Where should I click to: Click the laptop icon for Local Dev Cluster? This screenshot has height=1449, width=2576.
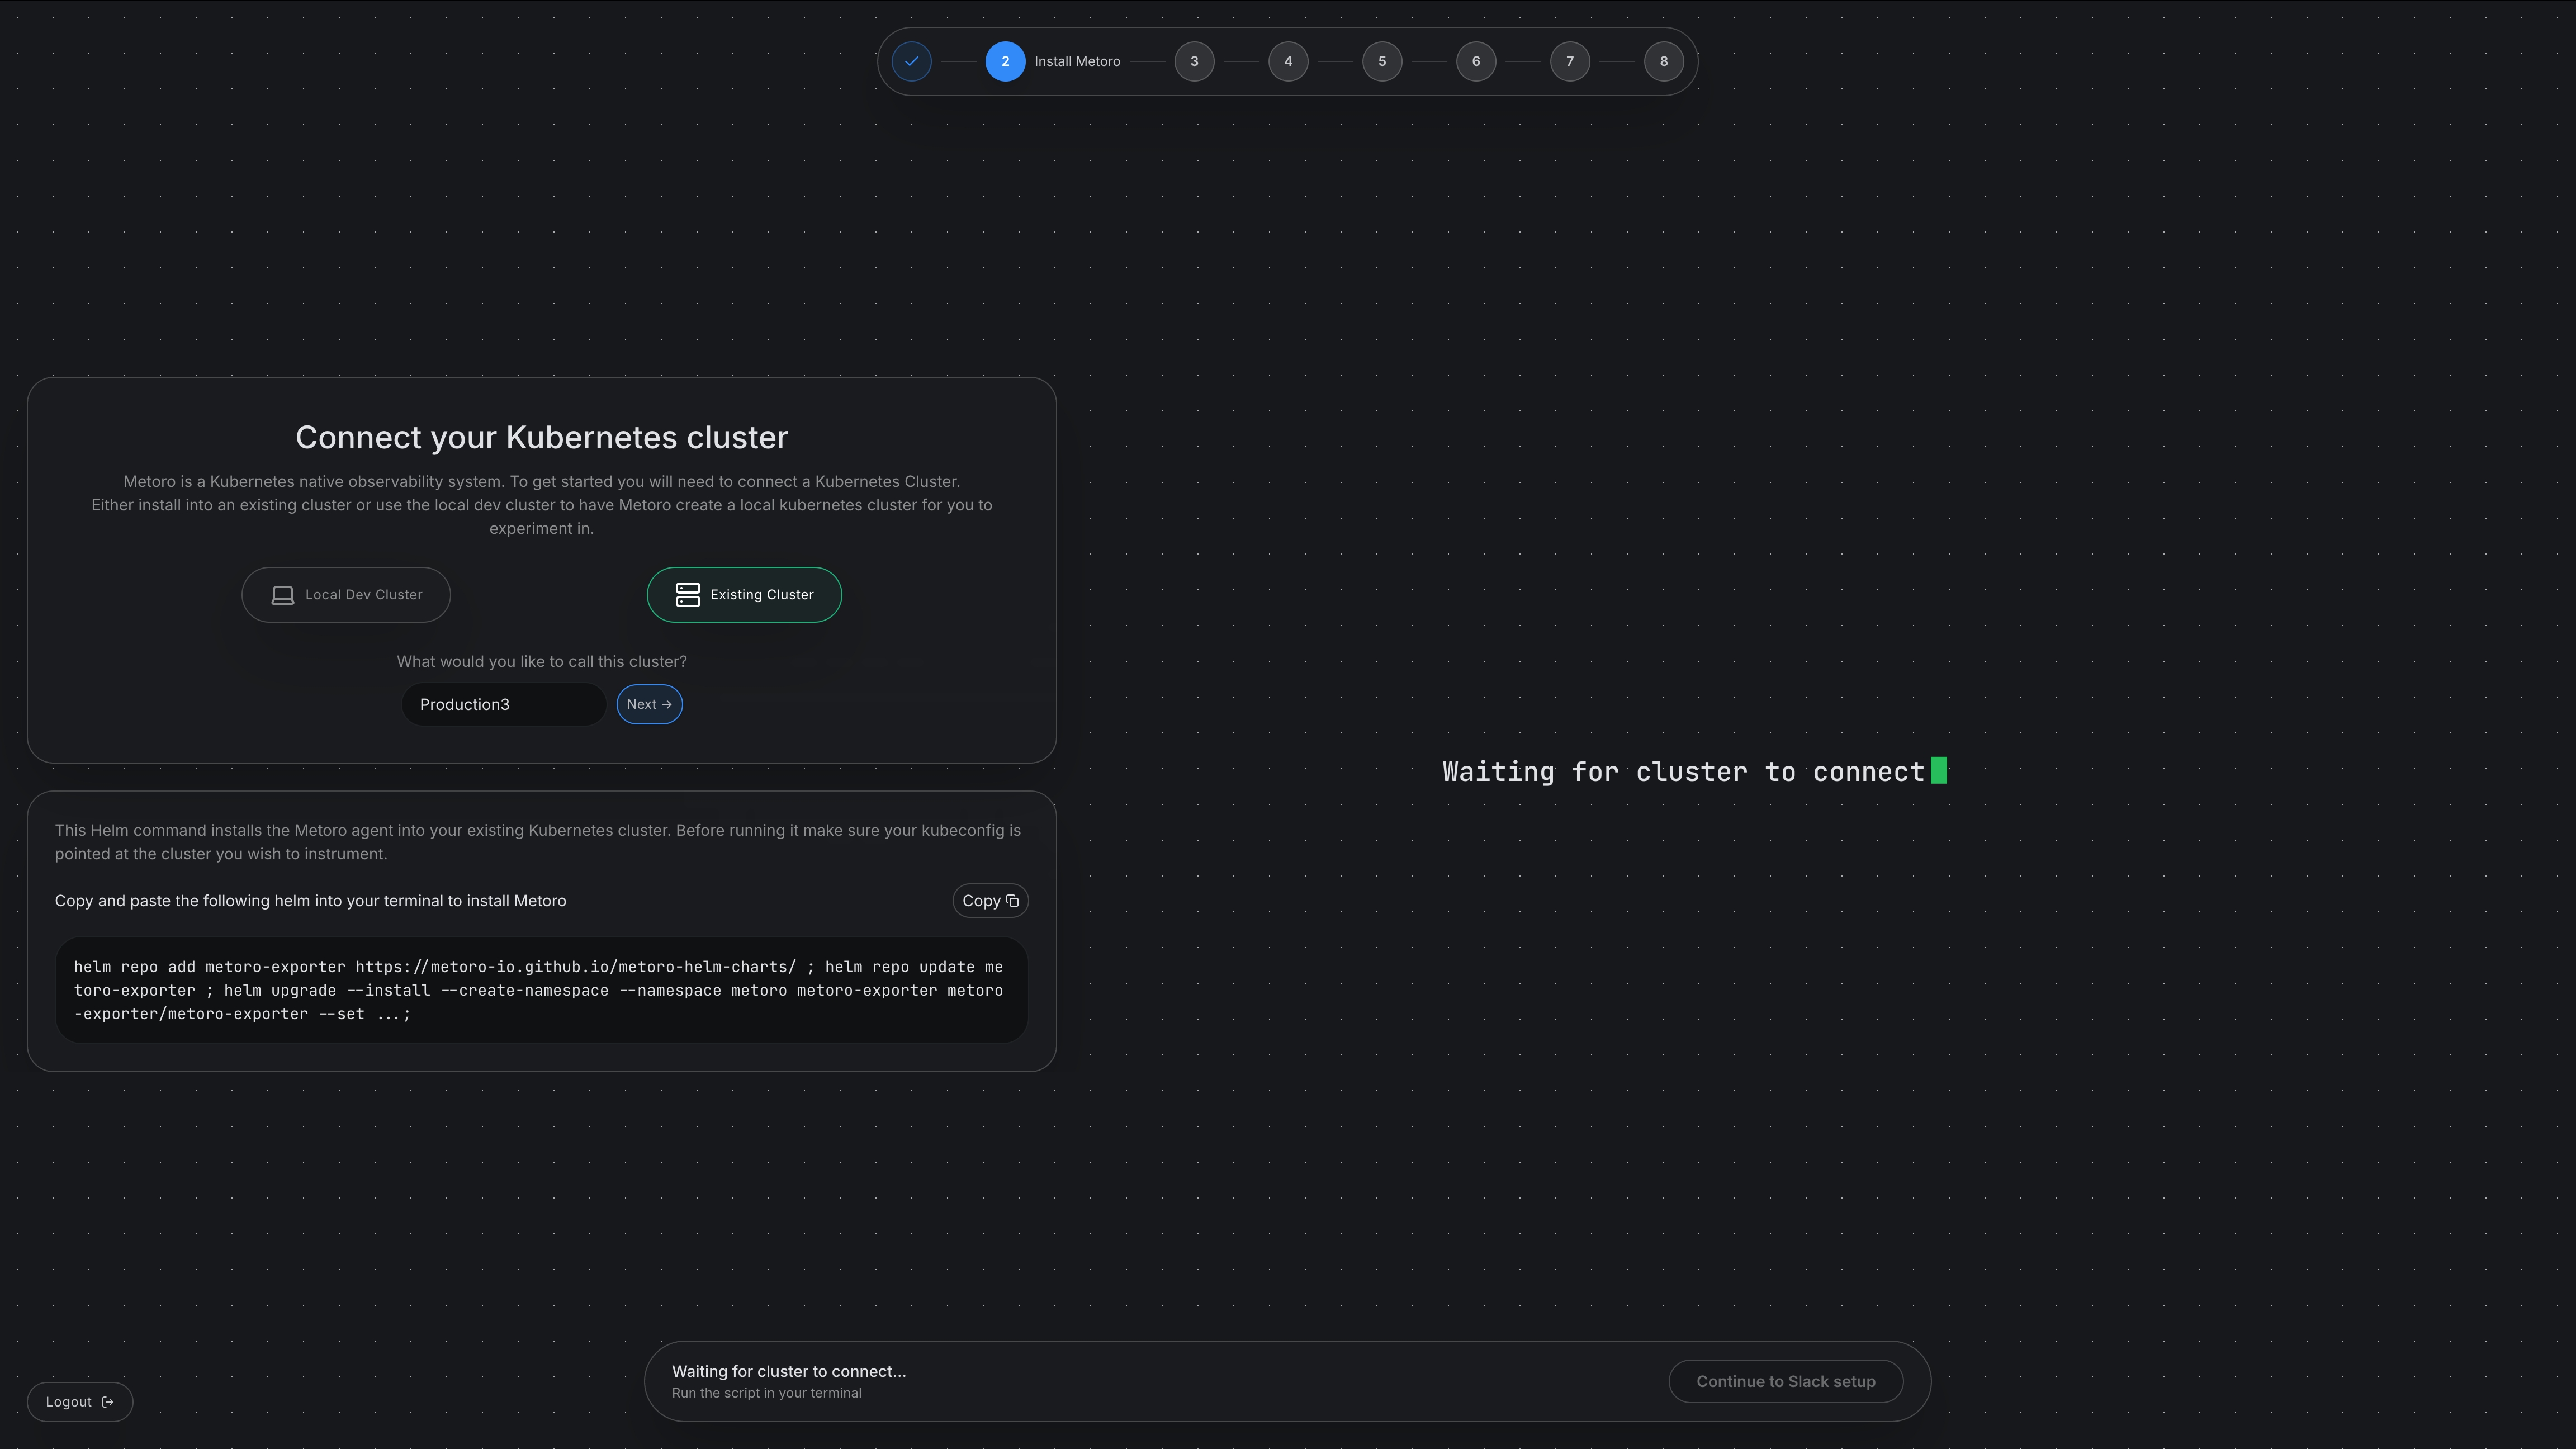tap(283, 595)
